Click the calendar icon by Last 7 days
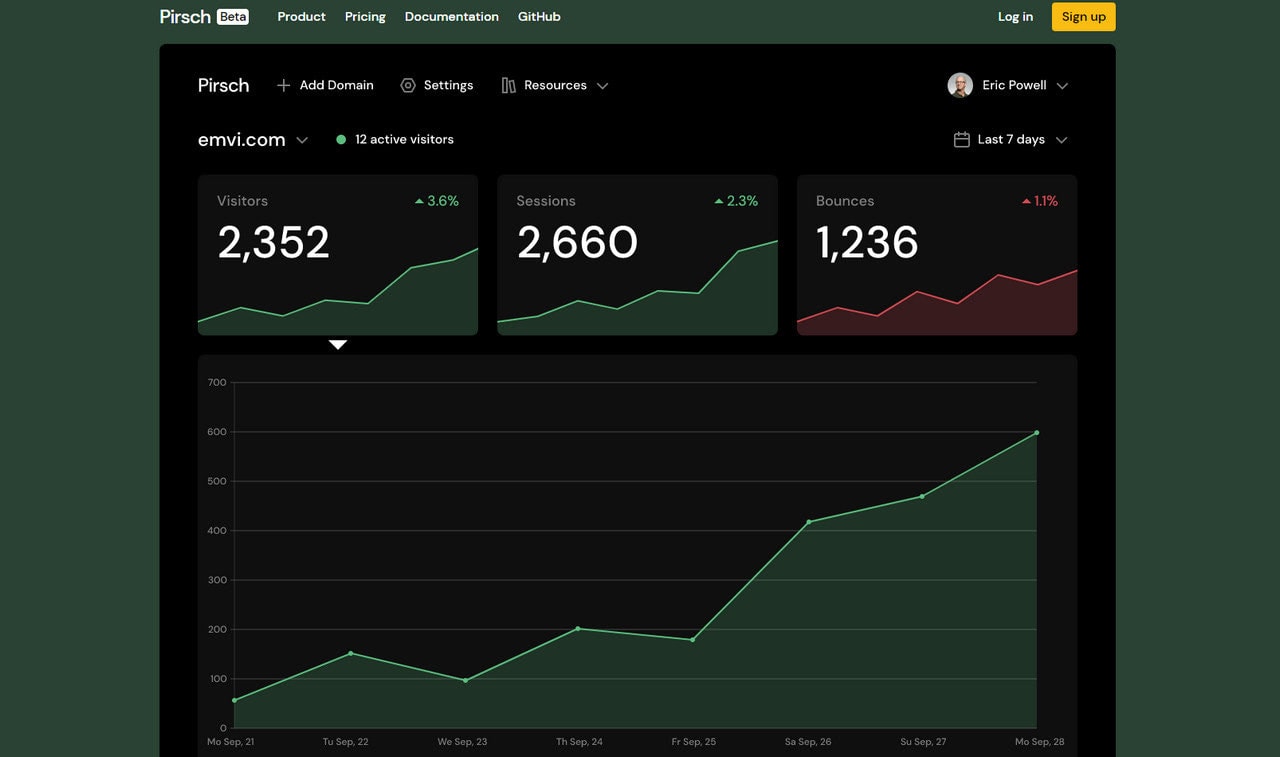 click(x=961, y=140)
